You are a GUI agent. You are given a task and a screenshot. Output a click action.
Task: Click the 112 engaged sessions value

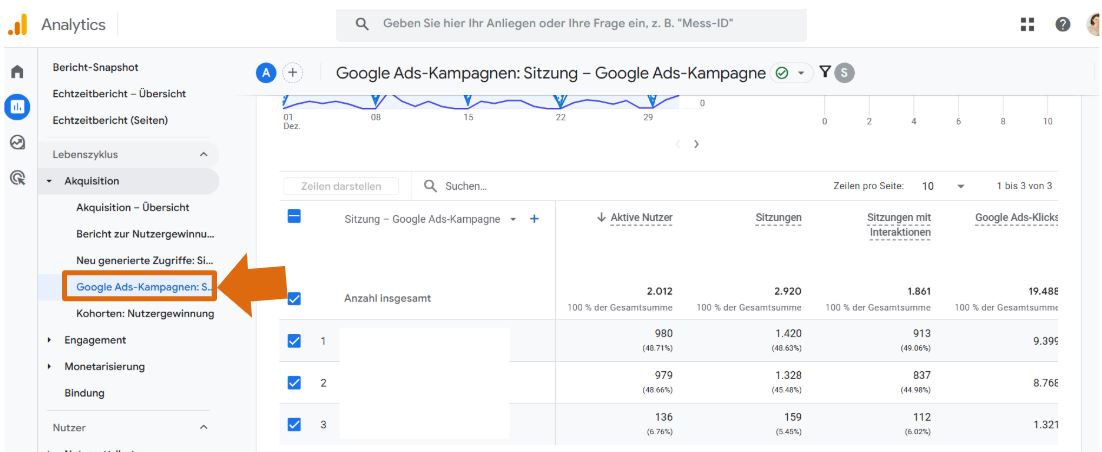[921, 418]
